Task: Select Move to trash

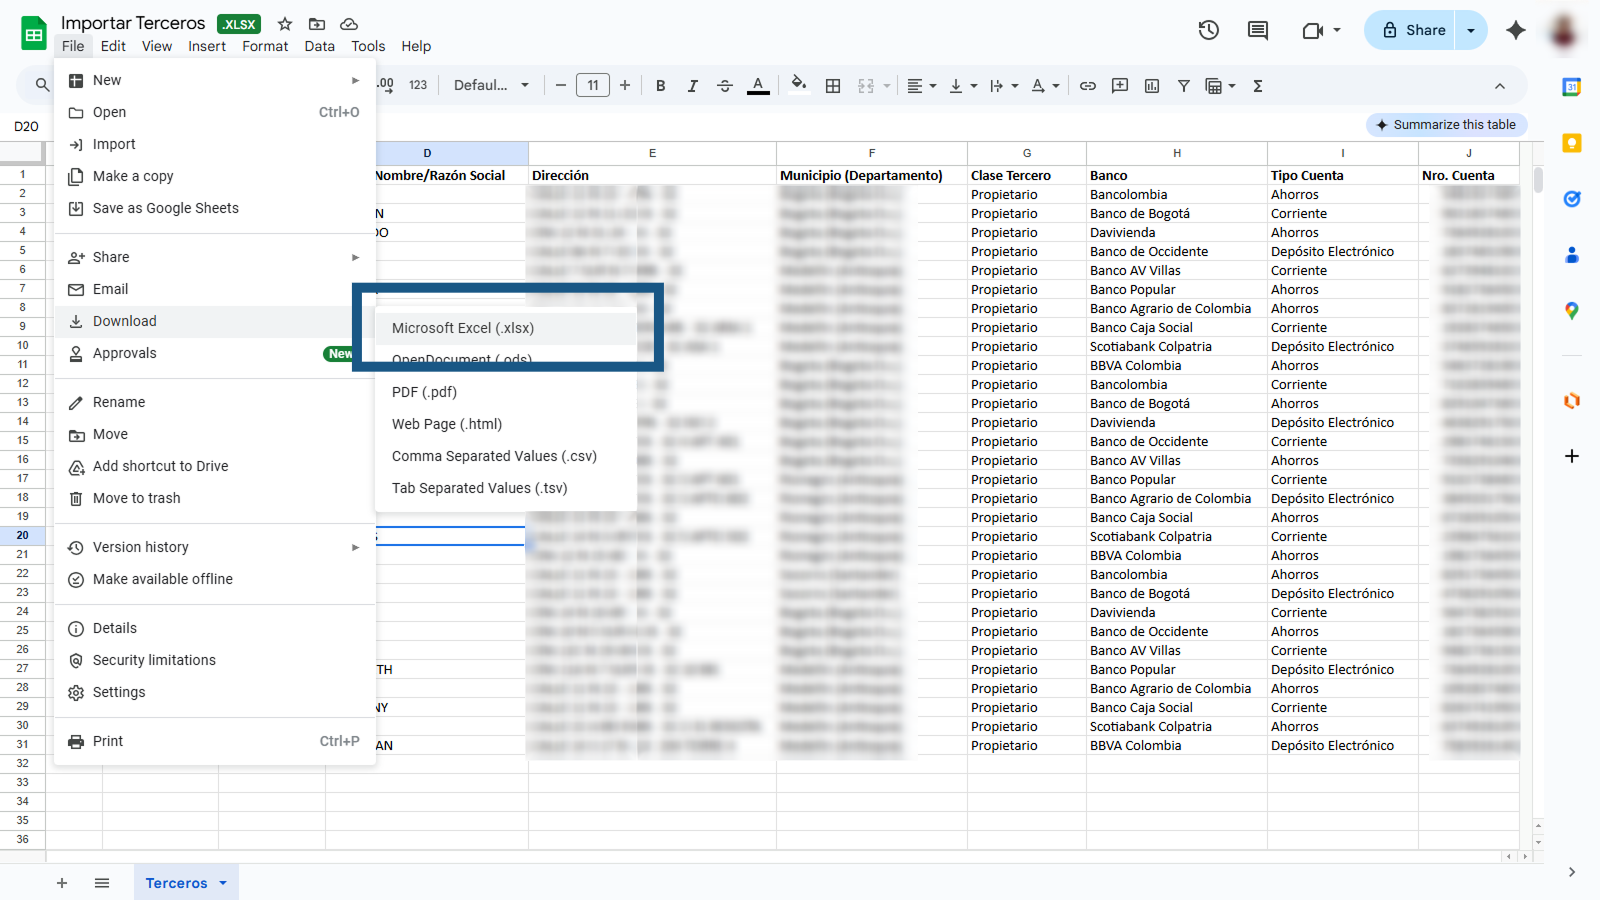Action: (215, 498)
